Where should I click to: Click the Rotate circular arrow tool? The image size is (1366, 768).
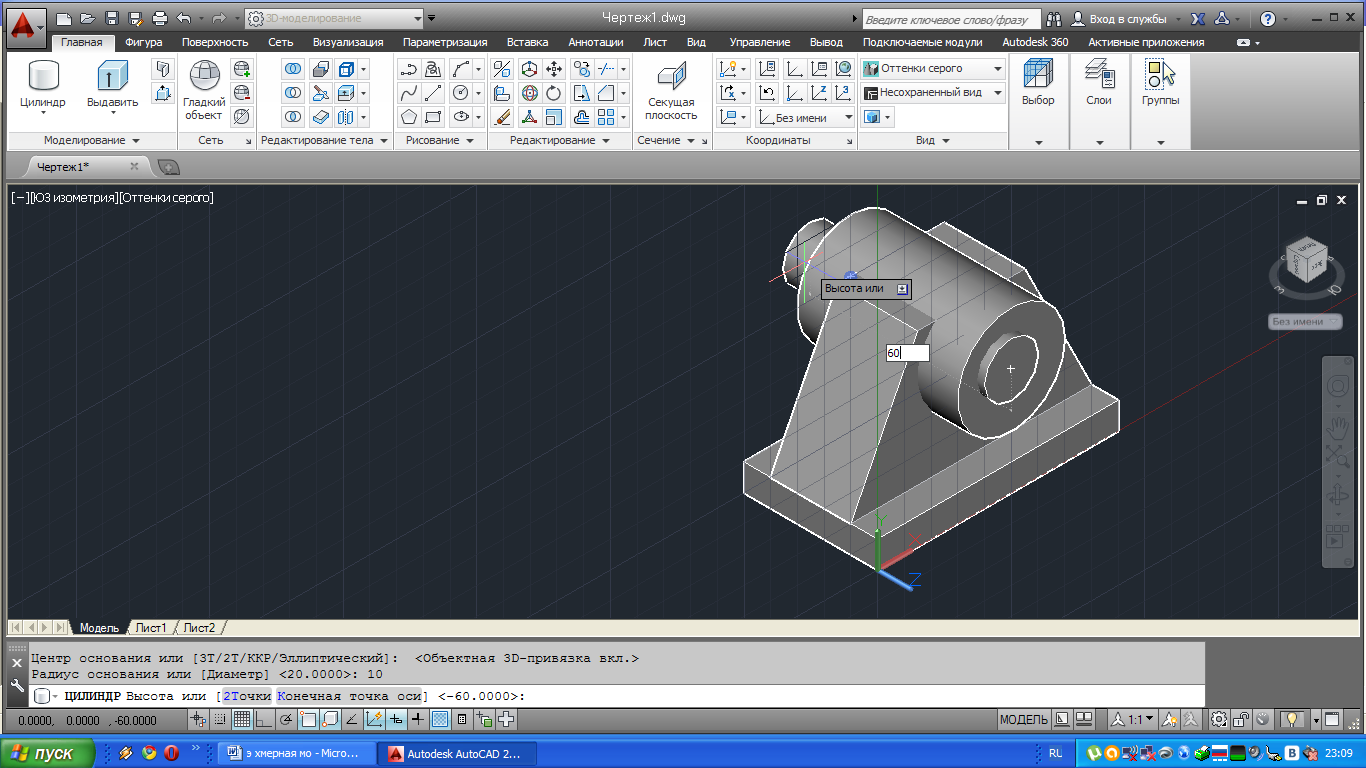[x=554, y=93]
